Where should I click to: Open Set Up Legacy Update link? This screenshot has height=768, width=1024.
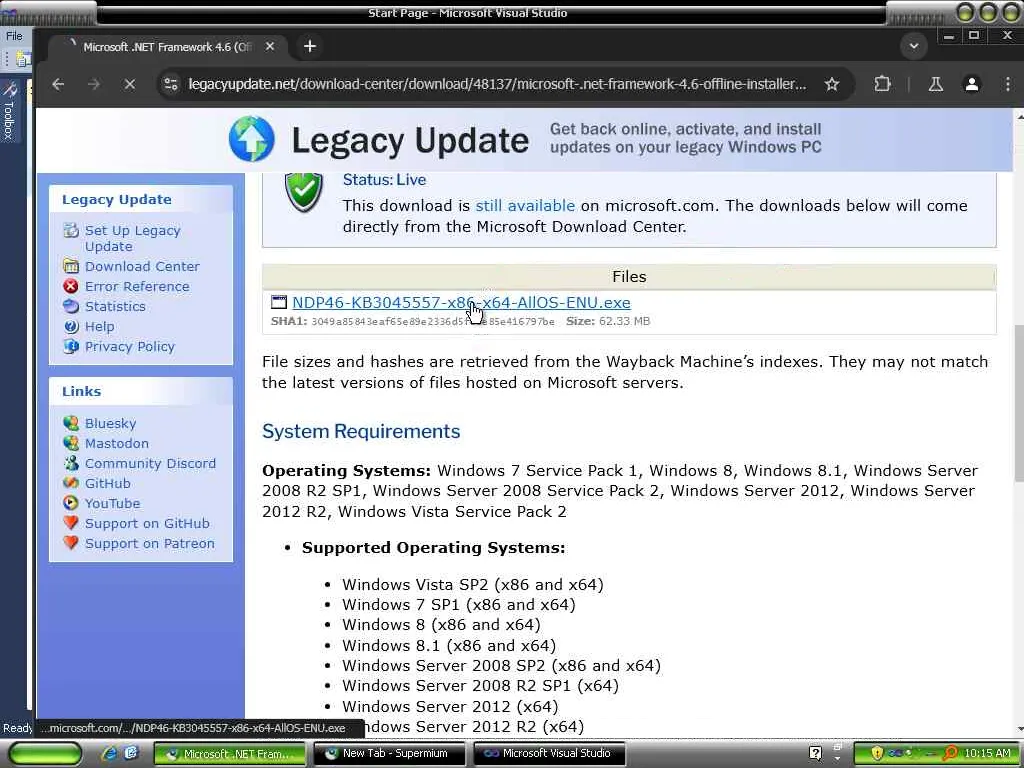click(x=133, y=238)
